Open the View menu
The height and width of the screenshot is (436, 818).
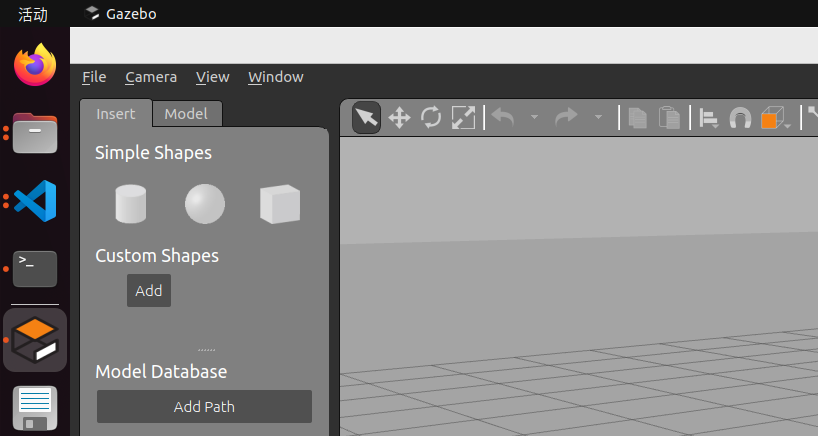coord(213,77)
